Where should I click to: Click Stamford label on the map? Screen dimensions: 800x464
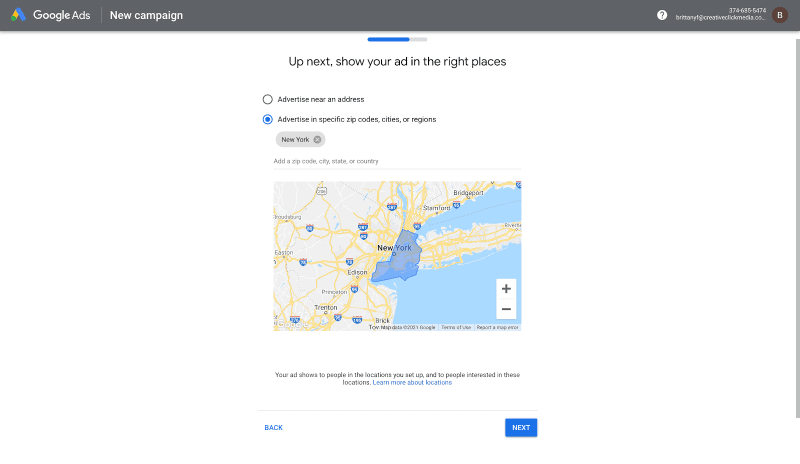click(436, 208)
